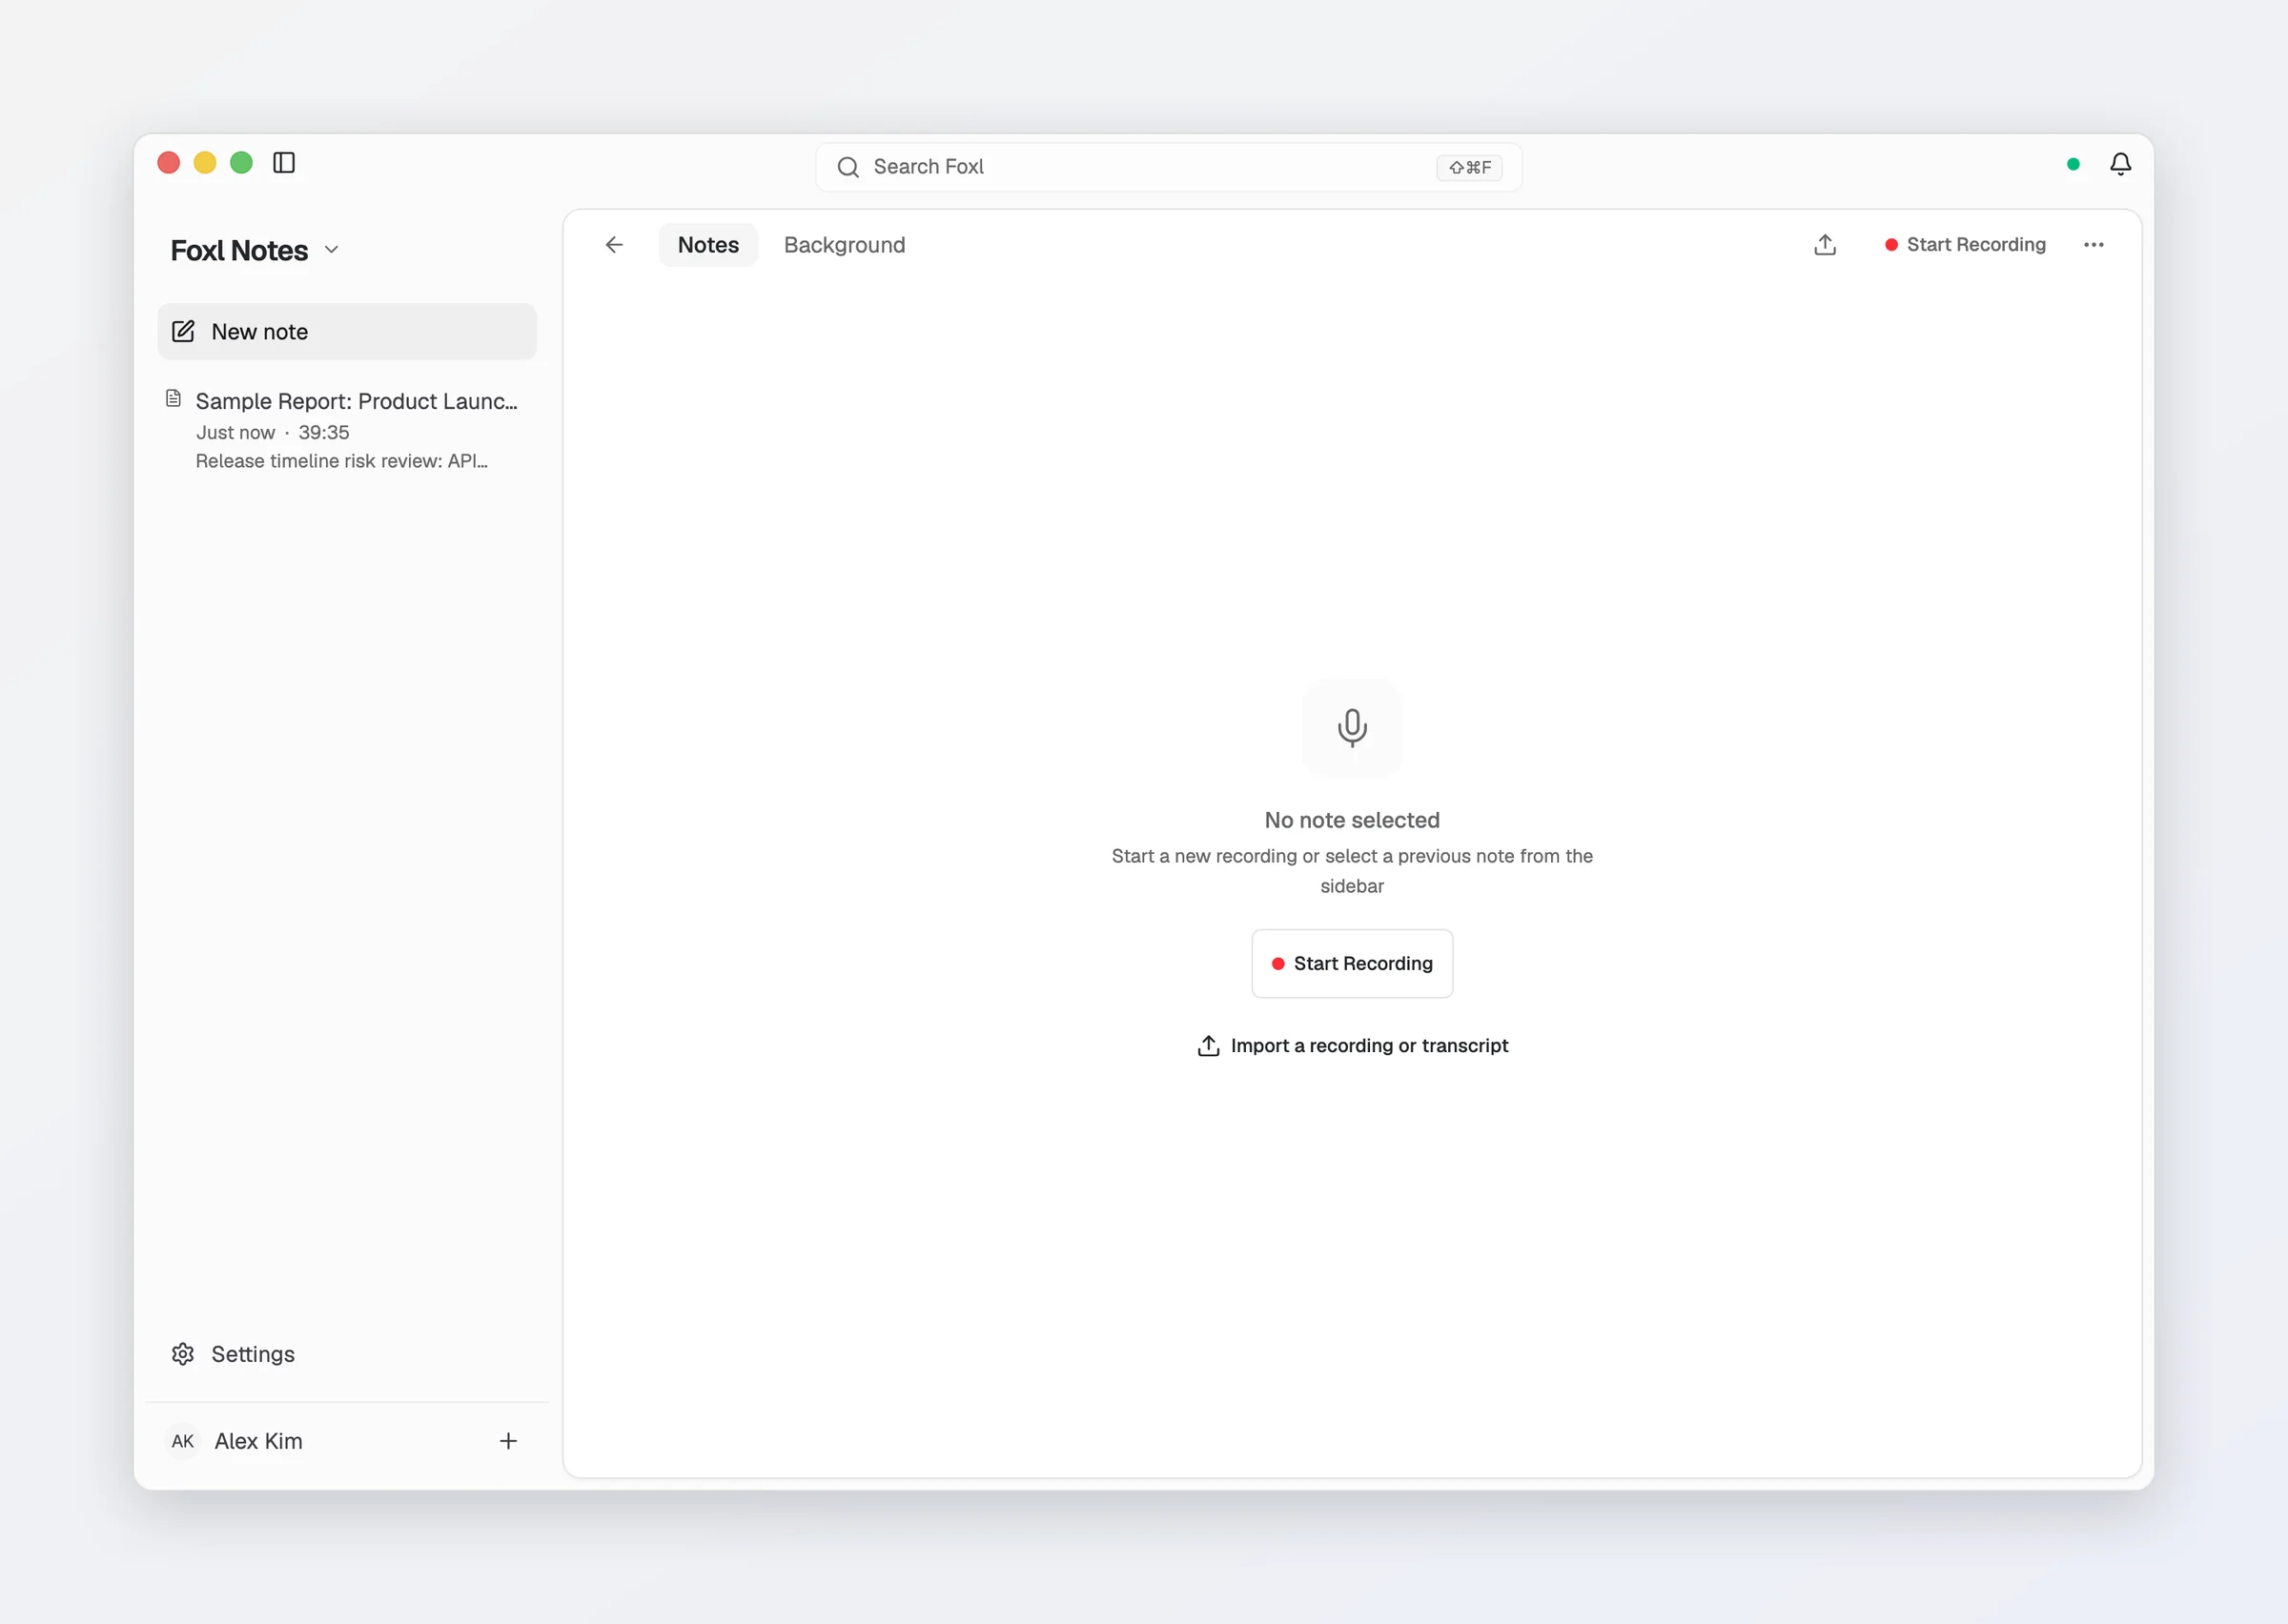Click the Settings gear icon

point(183,1354)
